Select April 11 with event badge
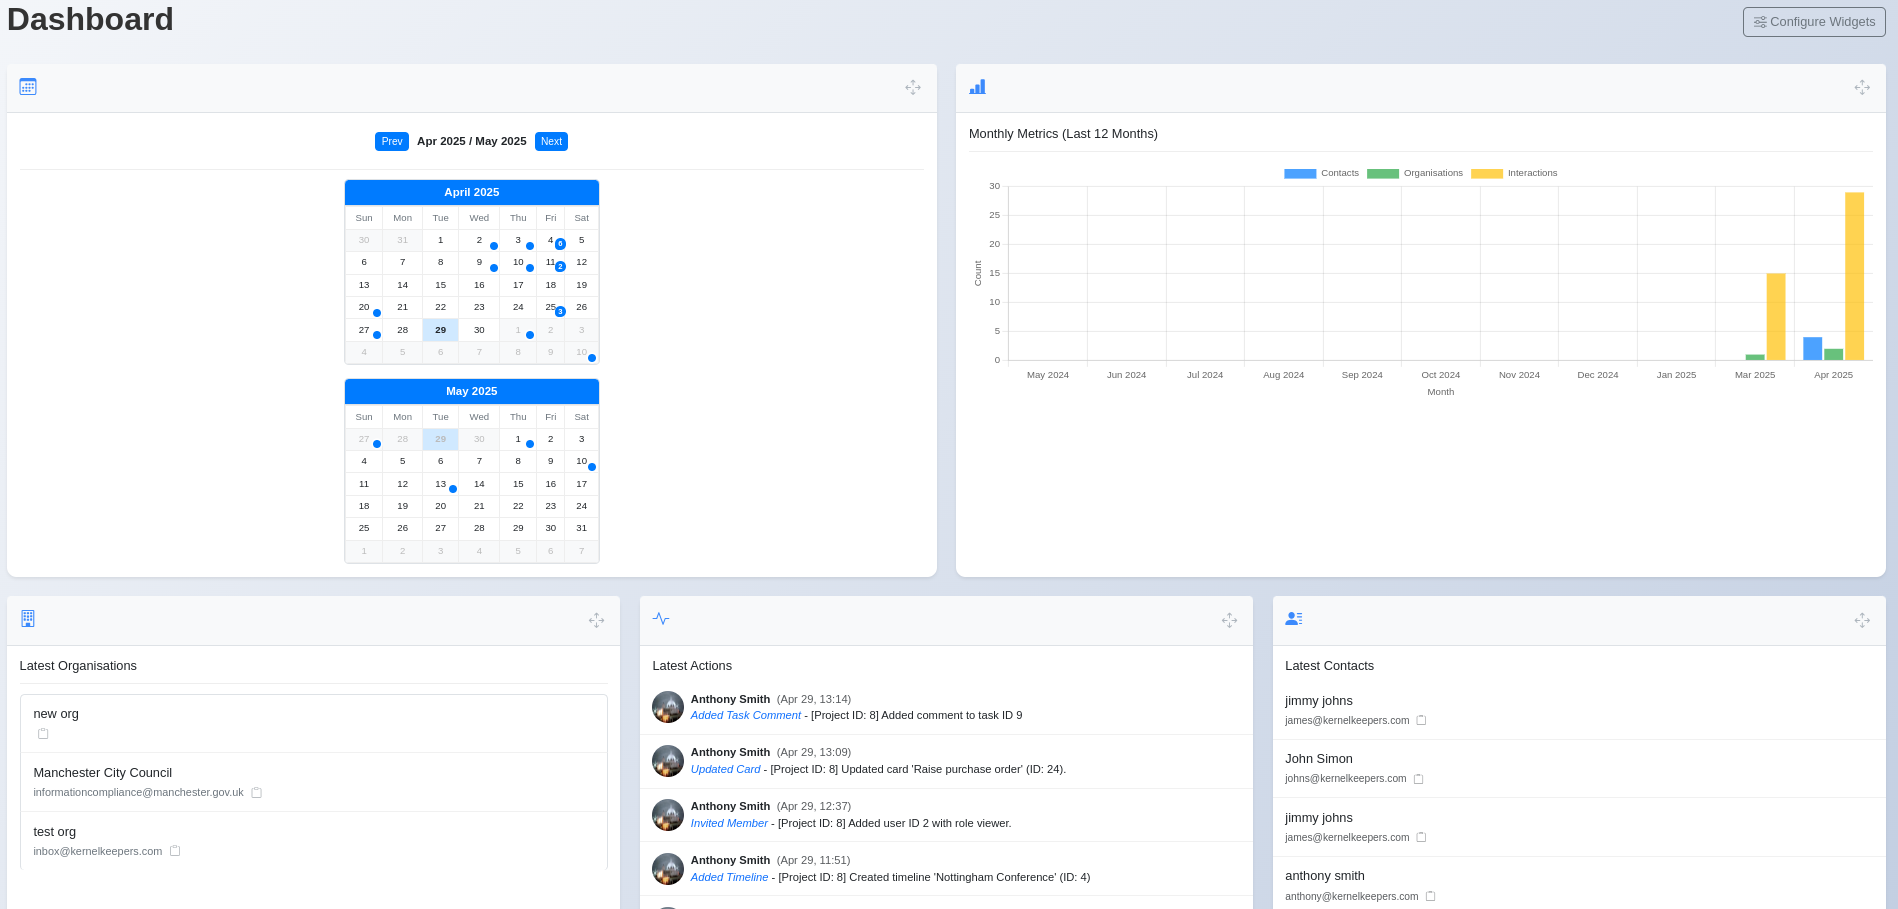The height and width of the screenshot is (909, 1898). [x=550, y=263]
